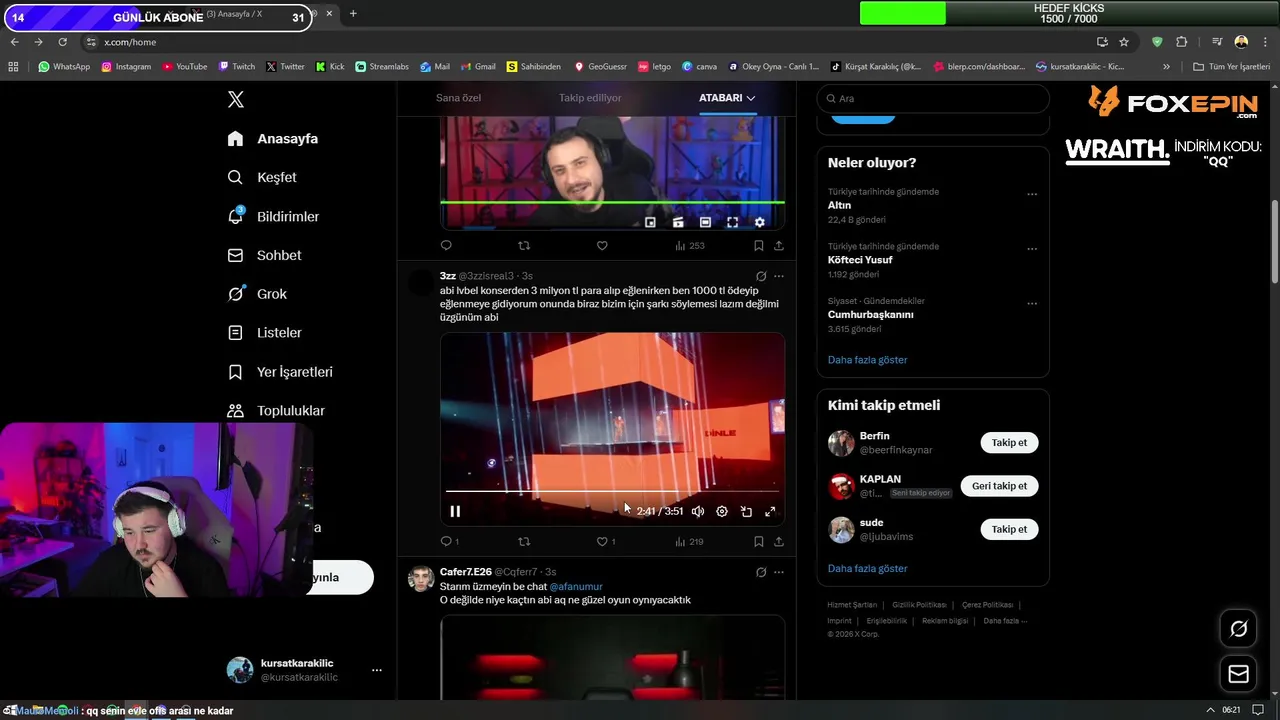
Task: Open more options for Cumhurbaşkanını trend
Action: 1032,303
